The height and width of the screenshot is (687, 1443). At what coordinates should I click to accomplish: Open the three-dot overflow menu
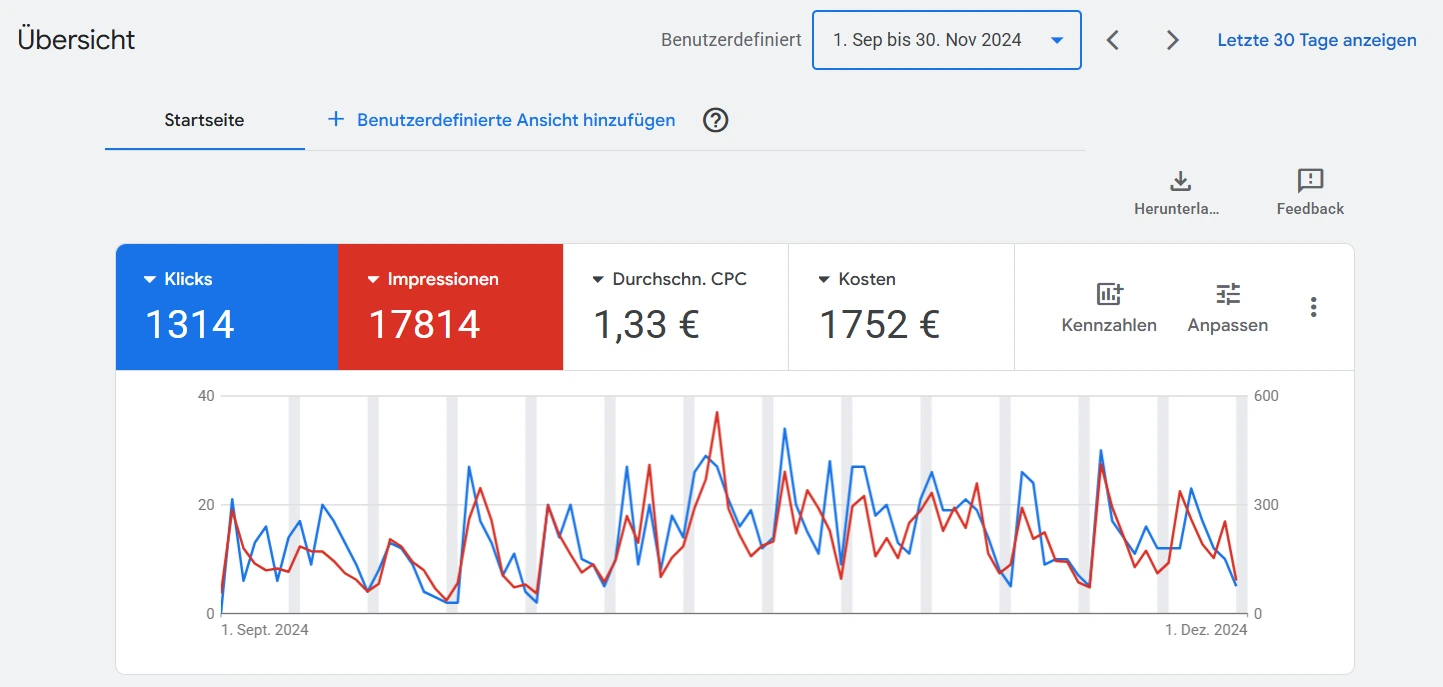click(1314, 307)
